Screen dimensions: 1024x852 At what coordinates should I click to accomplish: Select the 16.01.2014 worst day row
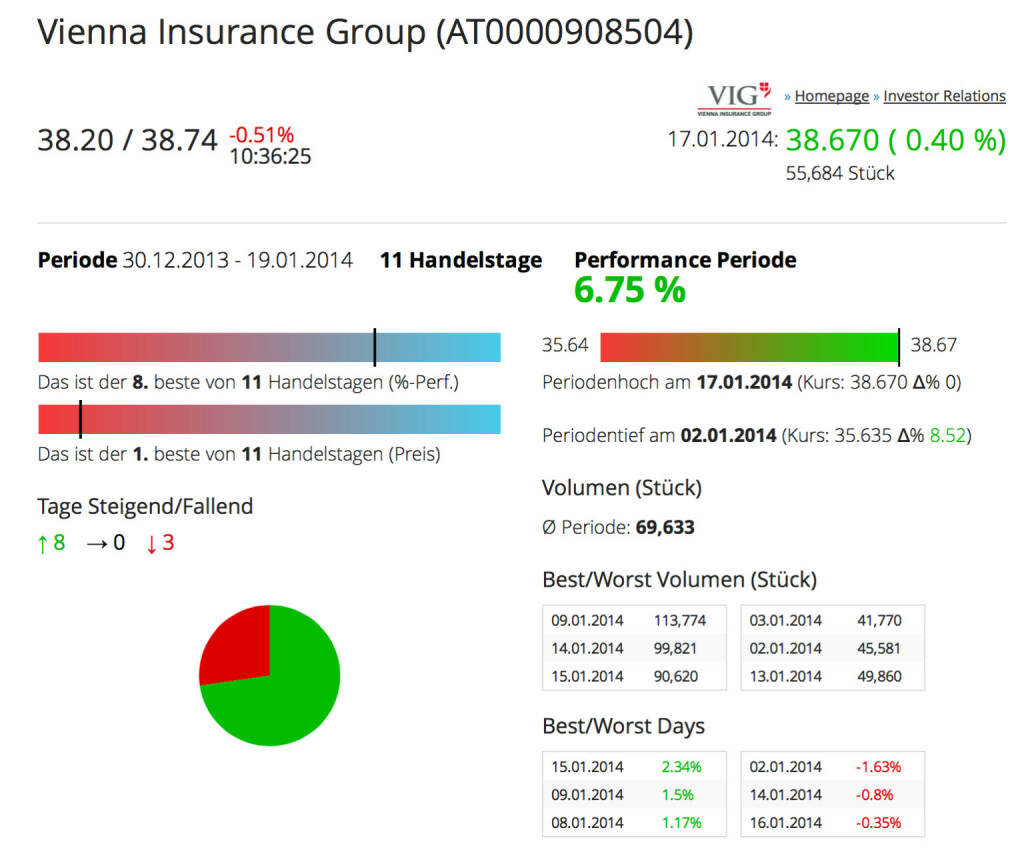[832, 823]
